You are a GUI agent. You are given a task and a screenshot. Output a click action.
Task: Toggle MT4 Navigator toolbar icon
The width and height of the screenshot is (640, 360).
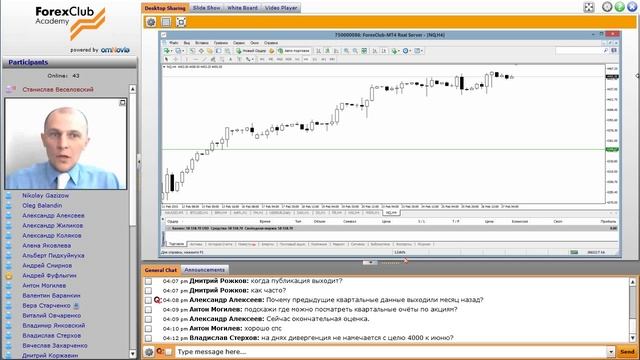pos(210,51)
